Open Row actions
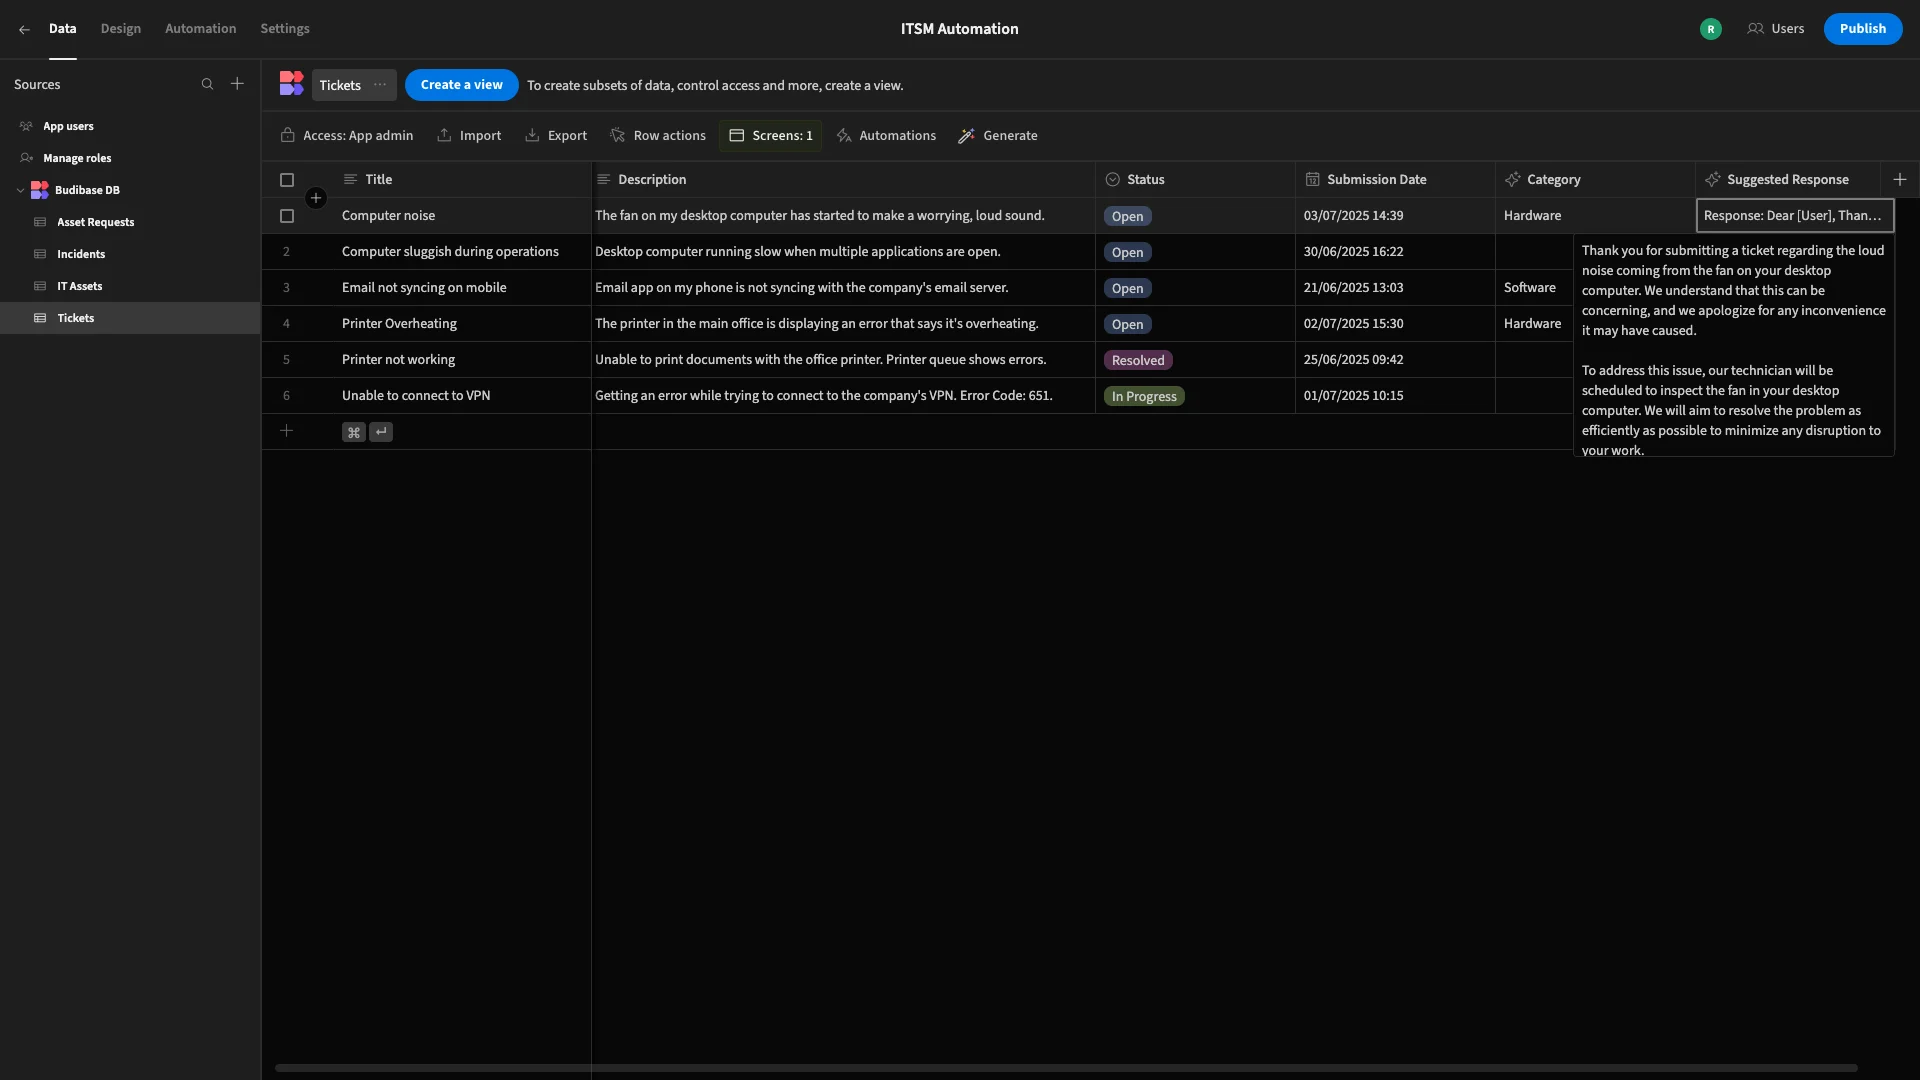Image resolution: width=1920 pixels, height=1080 pixels. [x=658, y=136]
